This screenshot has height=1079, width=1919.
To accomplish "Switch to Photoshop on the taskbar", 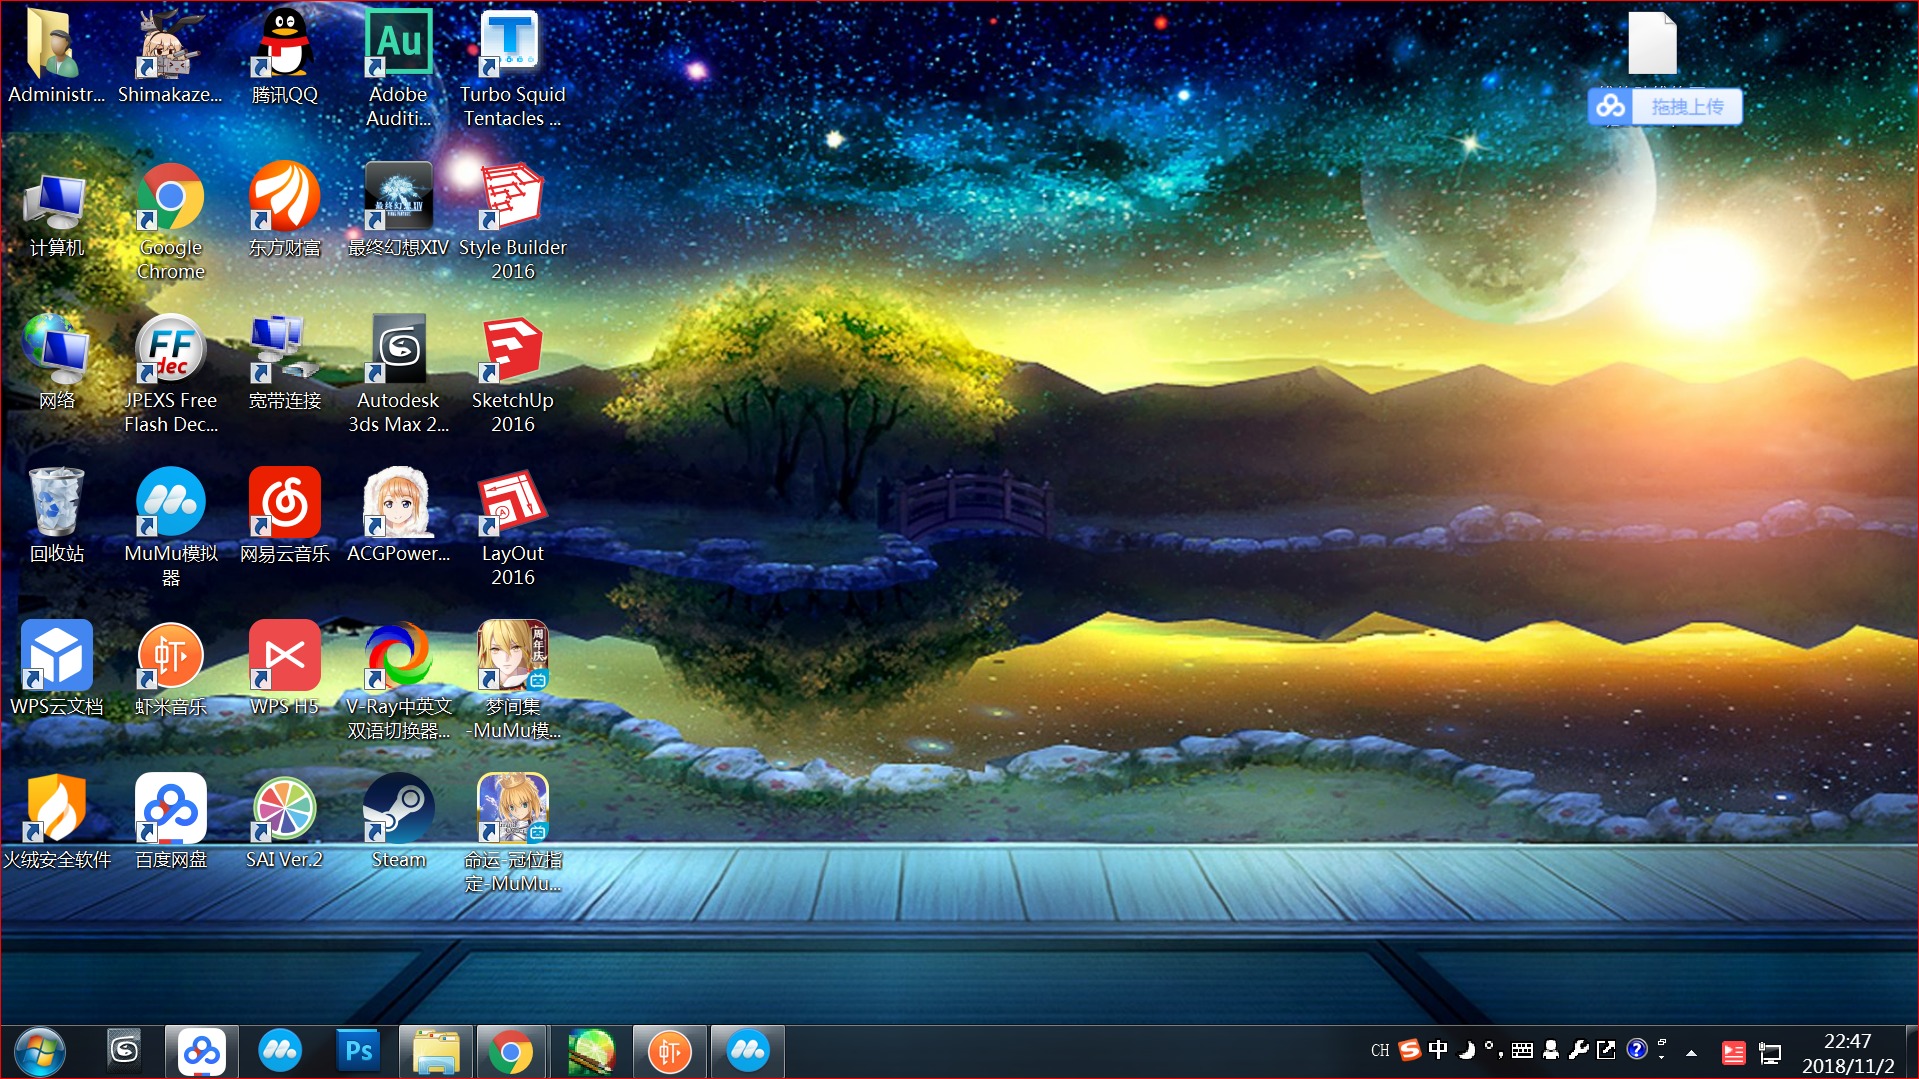I will click(358, 1051).
